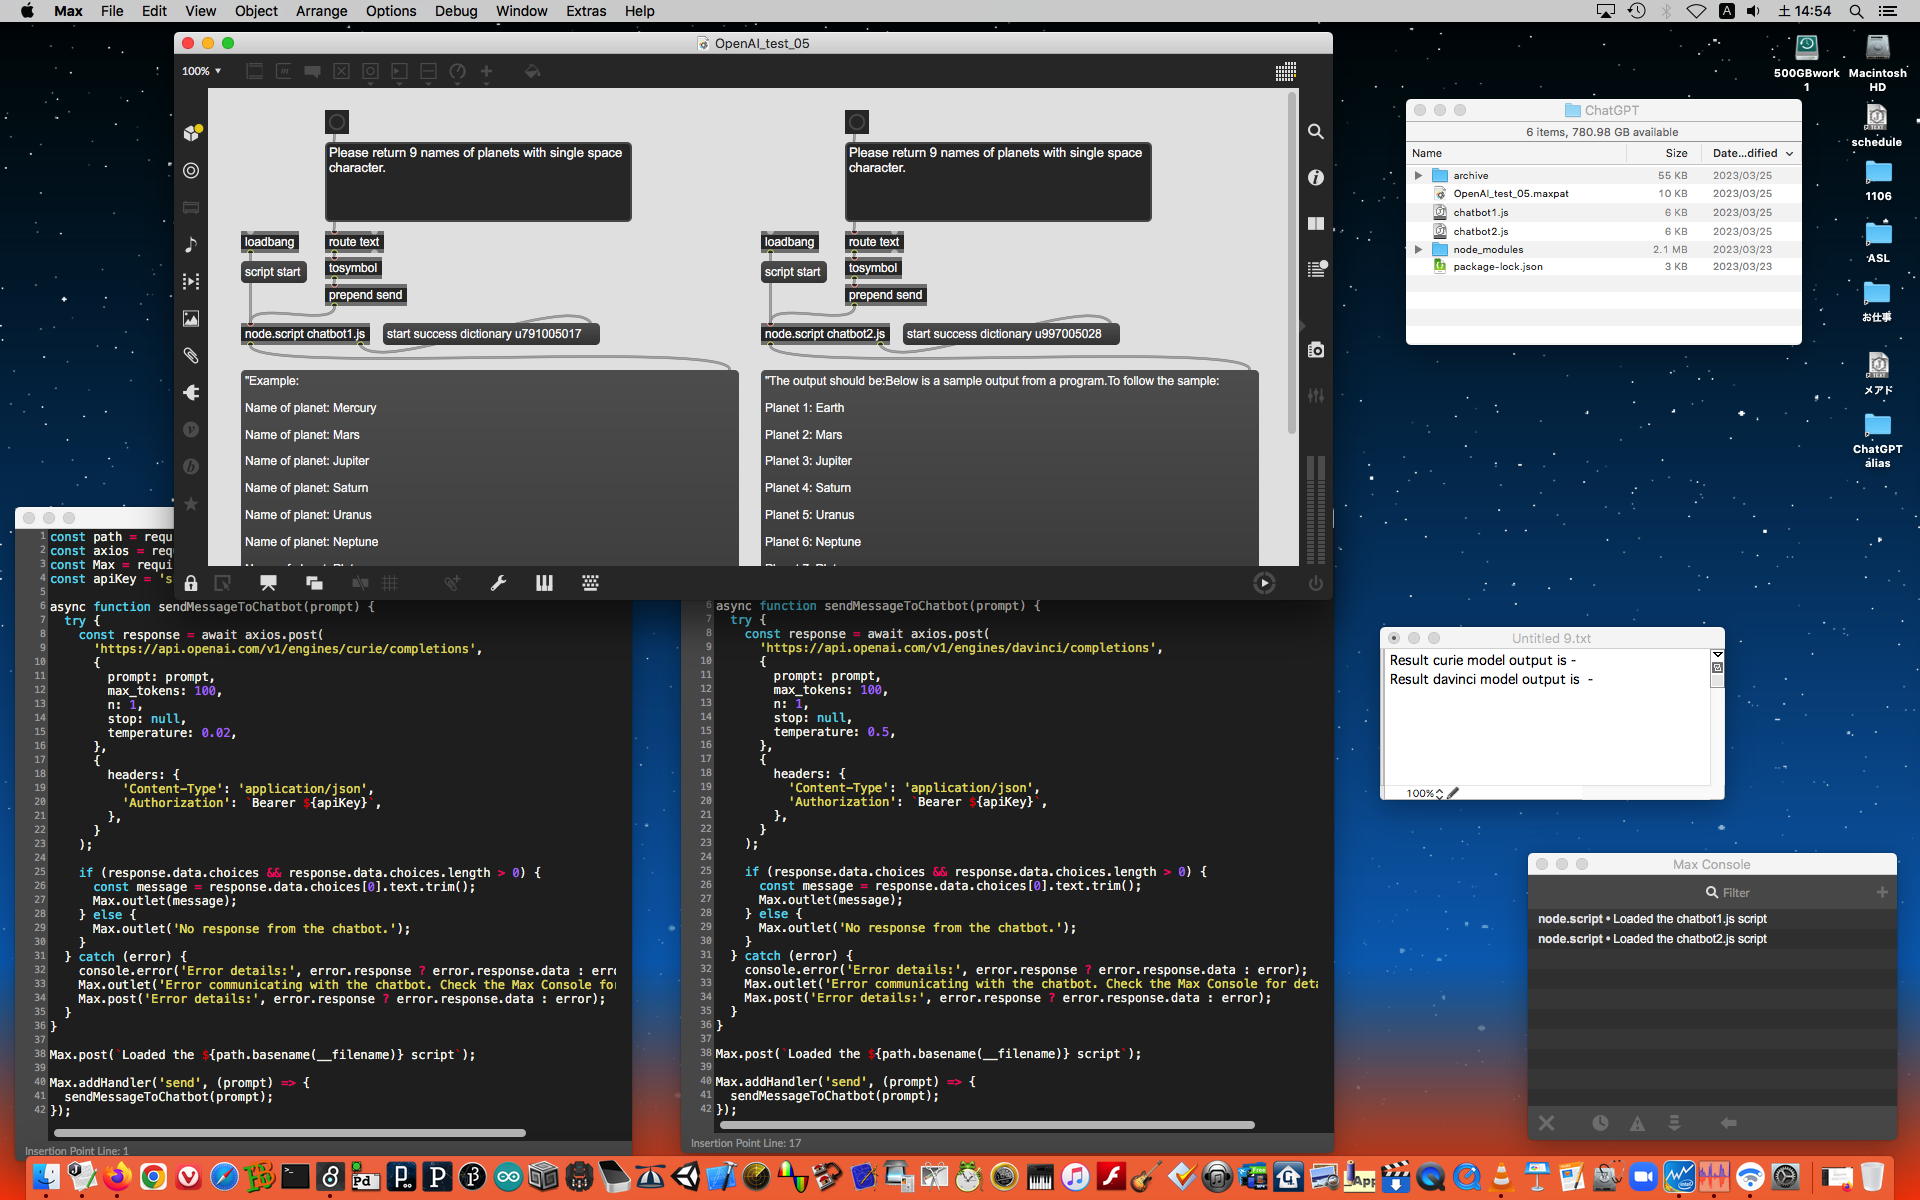Open the Extras menu

pos(585,11)
